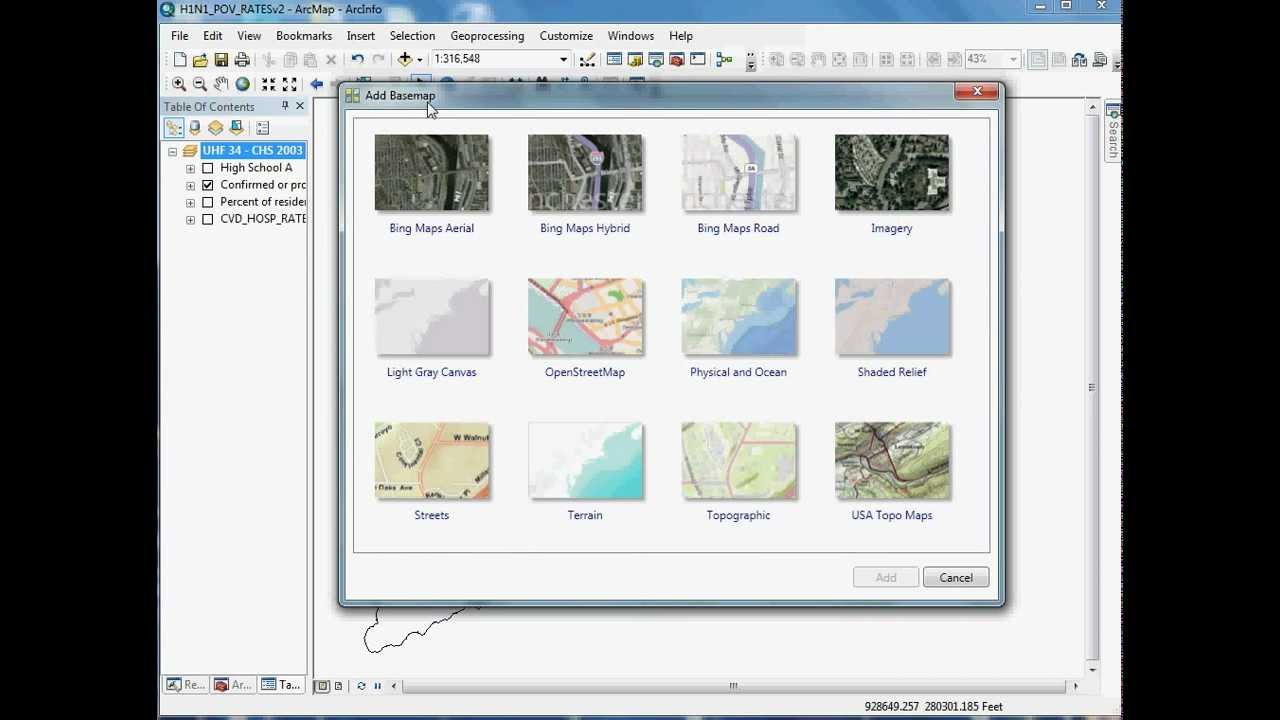Enable the CVD_HOSP_RATE layer checkbox
The width and height of the screenshot is (1280, 720).
click(208, 219)
